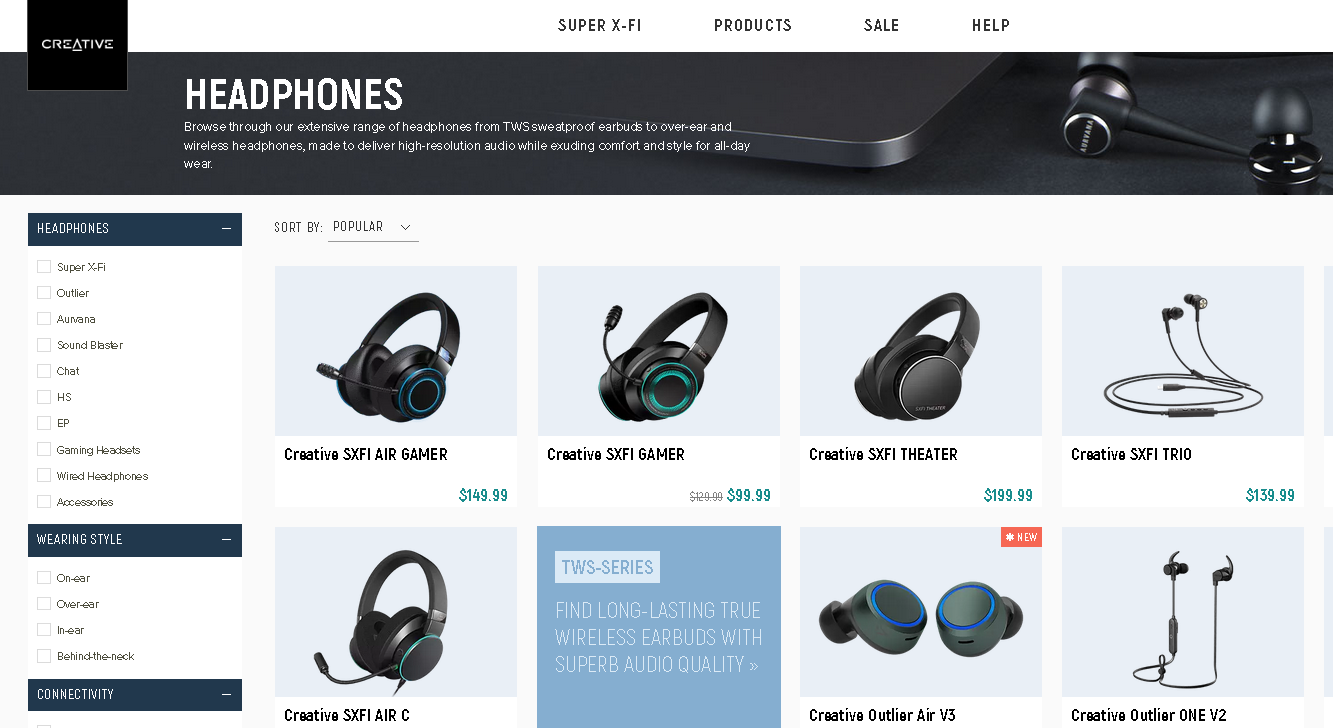
Task: Enable the Gaming Headsets checkbox
Action: [x=44, y=449]
